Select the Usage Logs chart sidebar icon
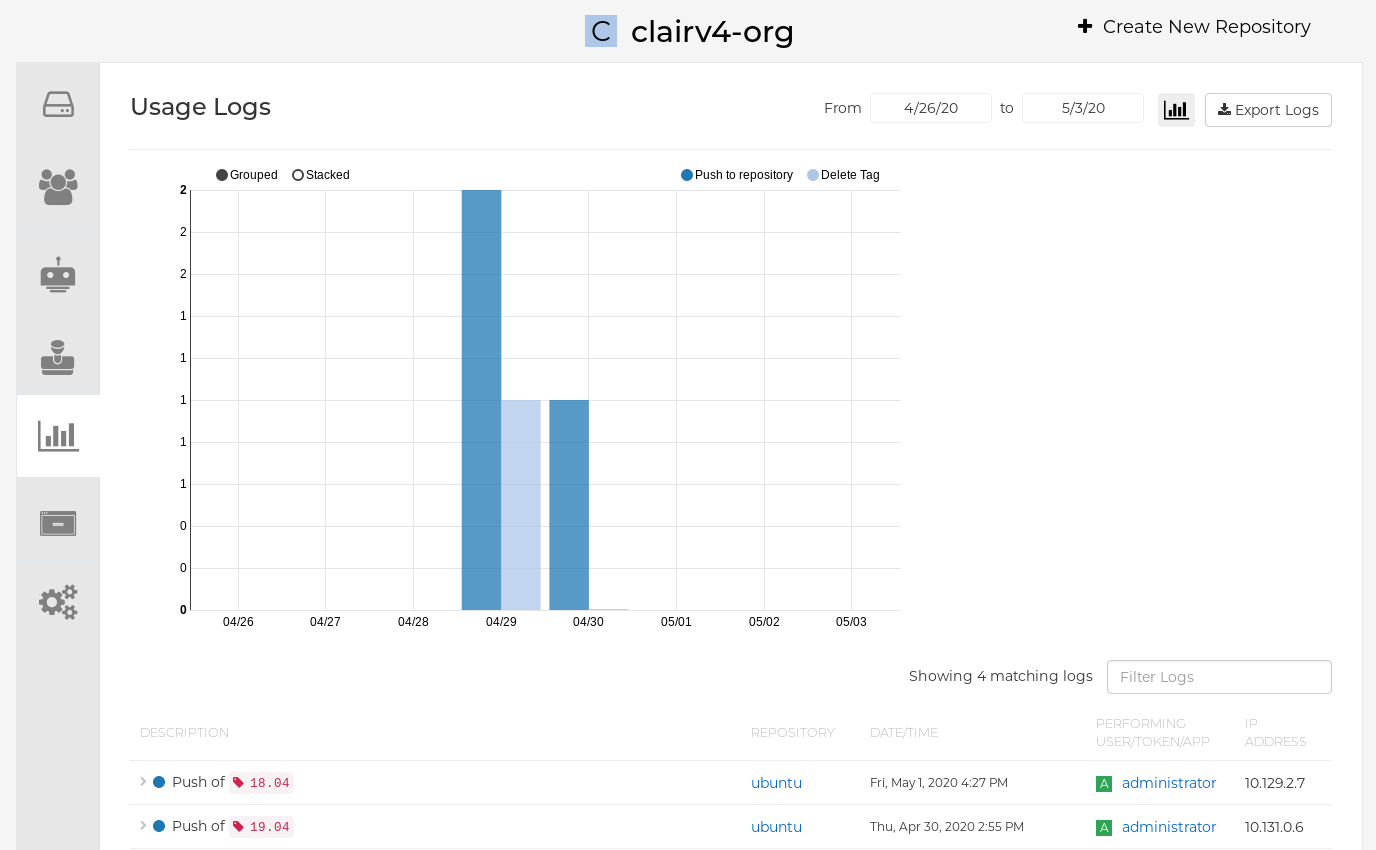This screenshot has height=850, width=1376. pos(58,436)
